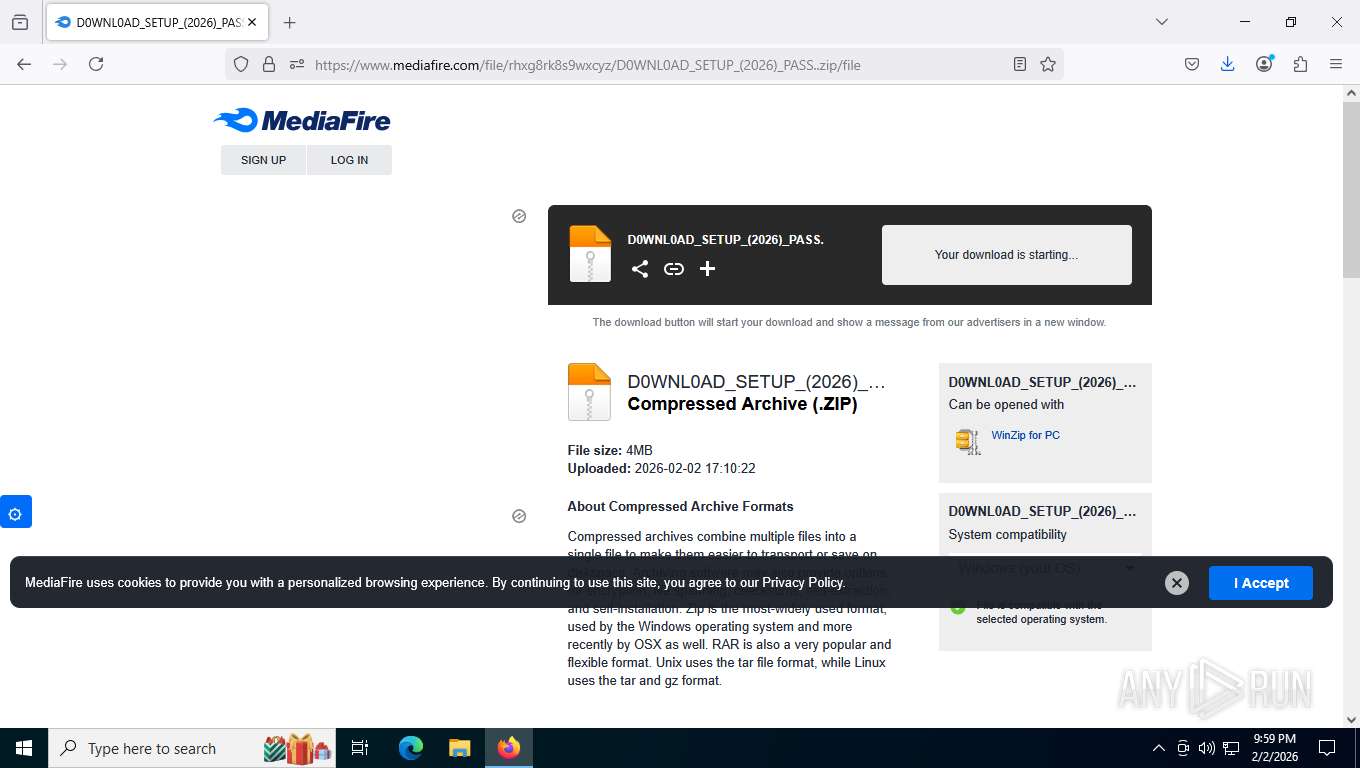Open the Pocket save icon
The width and height of the screenshot is (1360, 768).
(x=1192, y=64)
